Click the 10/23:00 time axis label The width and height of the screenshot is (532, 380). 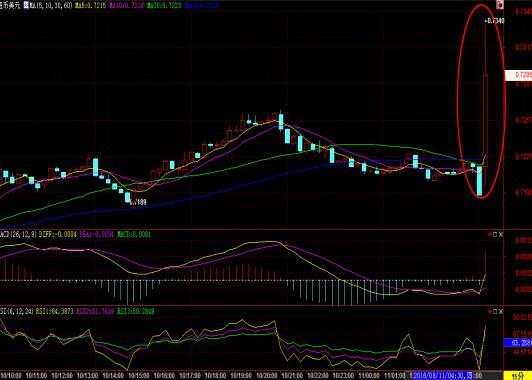[344, 376]
